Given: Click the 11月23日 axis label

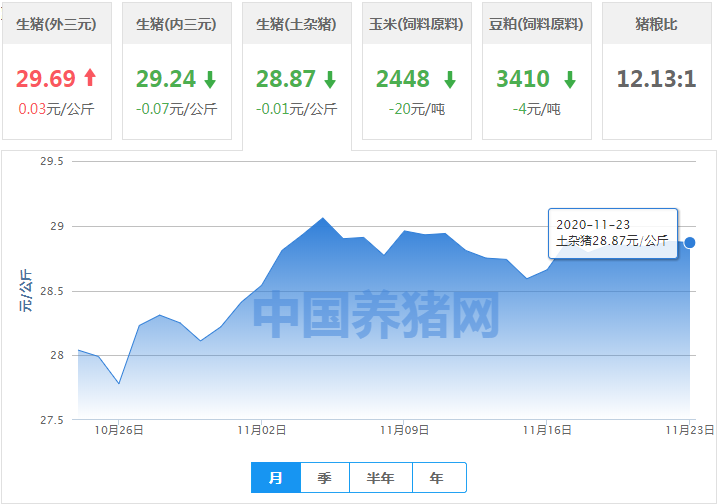Looking at the screenshot, I should click(690, 430).
